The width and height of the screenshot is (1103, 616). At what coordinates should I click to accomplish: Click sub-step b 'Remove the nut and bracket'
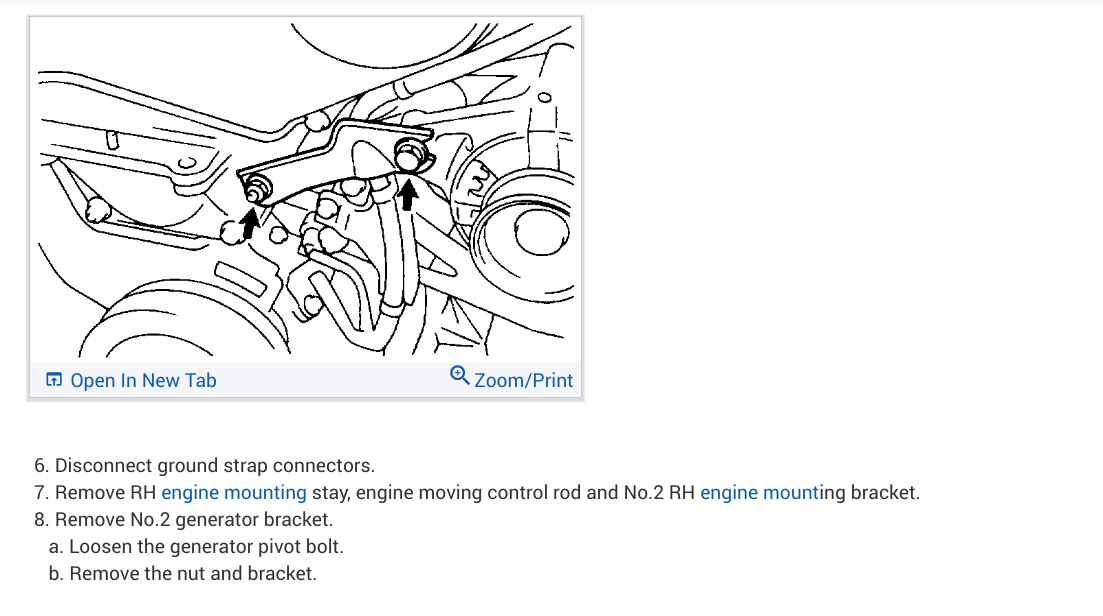[x=193, y=573]
